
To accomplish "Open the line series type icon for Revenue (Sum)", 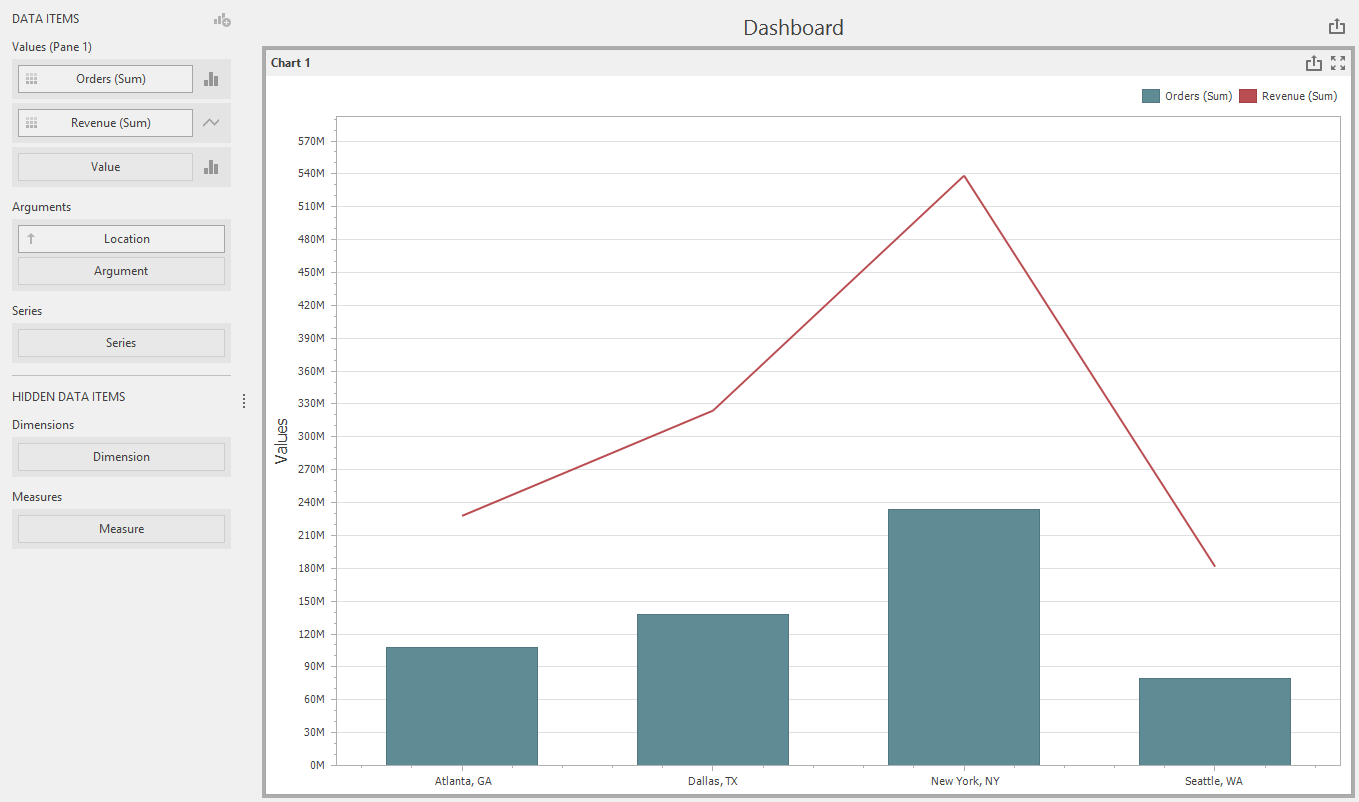I will point(211,123).
